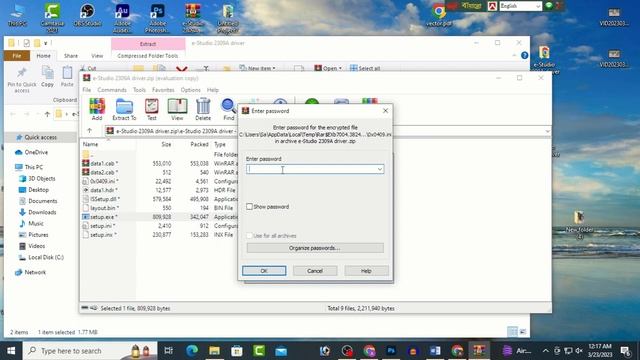Image resolution: width=640 pixels, height=360 pixels.
Task: Open Microsoft Store from taskbar
Action: click(237, 351)
